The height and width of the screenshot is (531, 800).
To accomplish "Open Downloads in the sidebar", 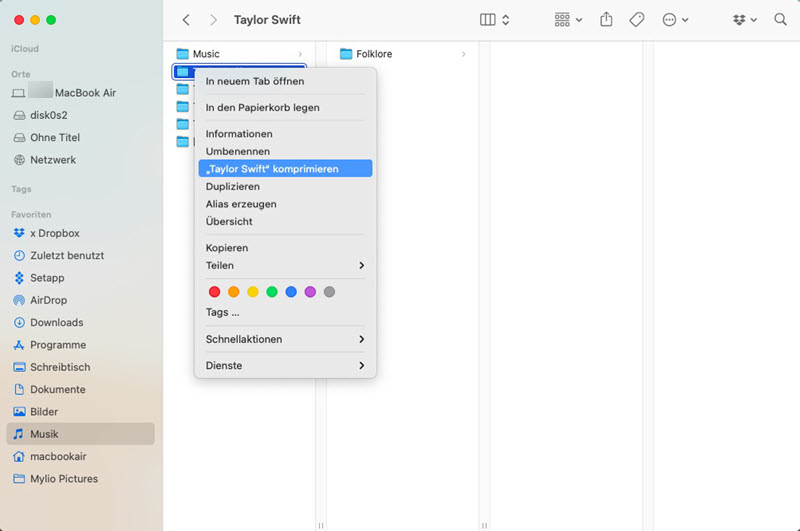I will pos(80,322).
